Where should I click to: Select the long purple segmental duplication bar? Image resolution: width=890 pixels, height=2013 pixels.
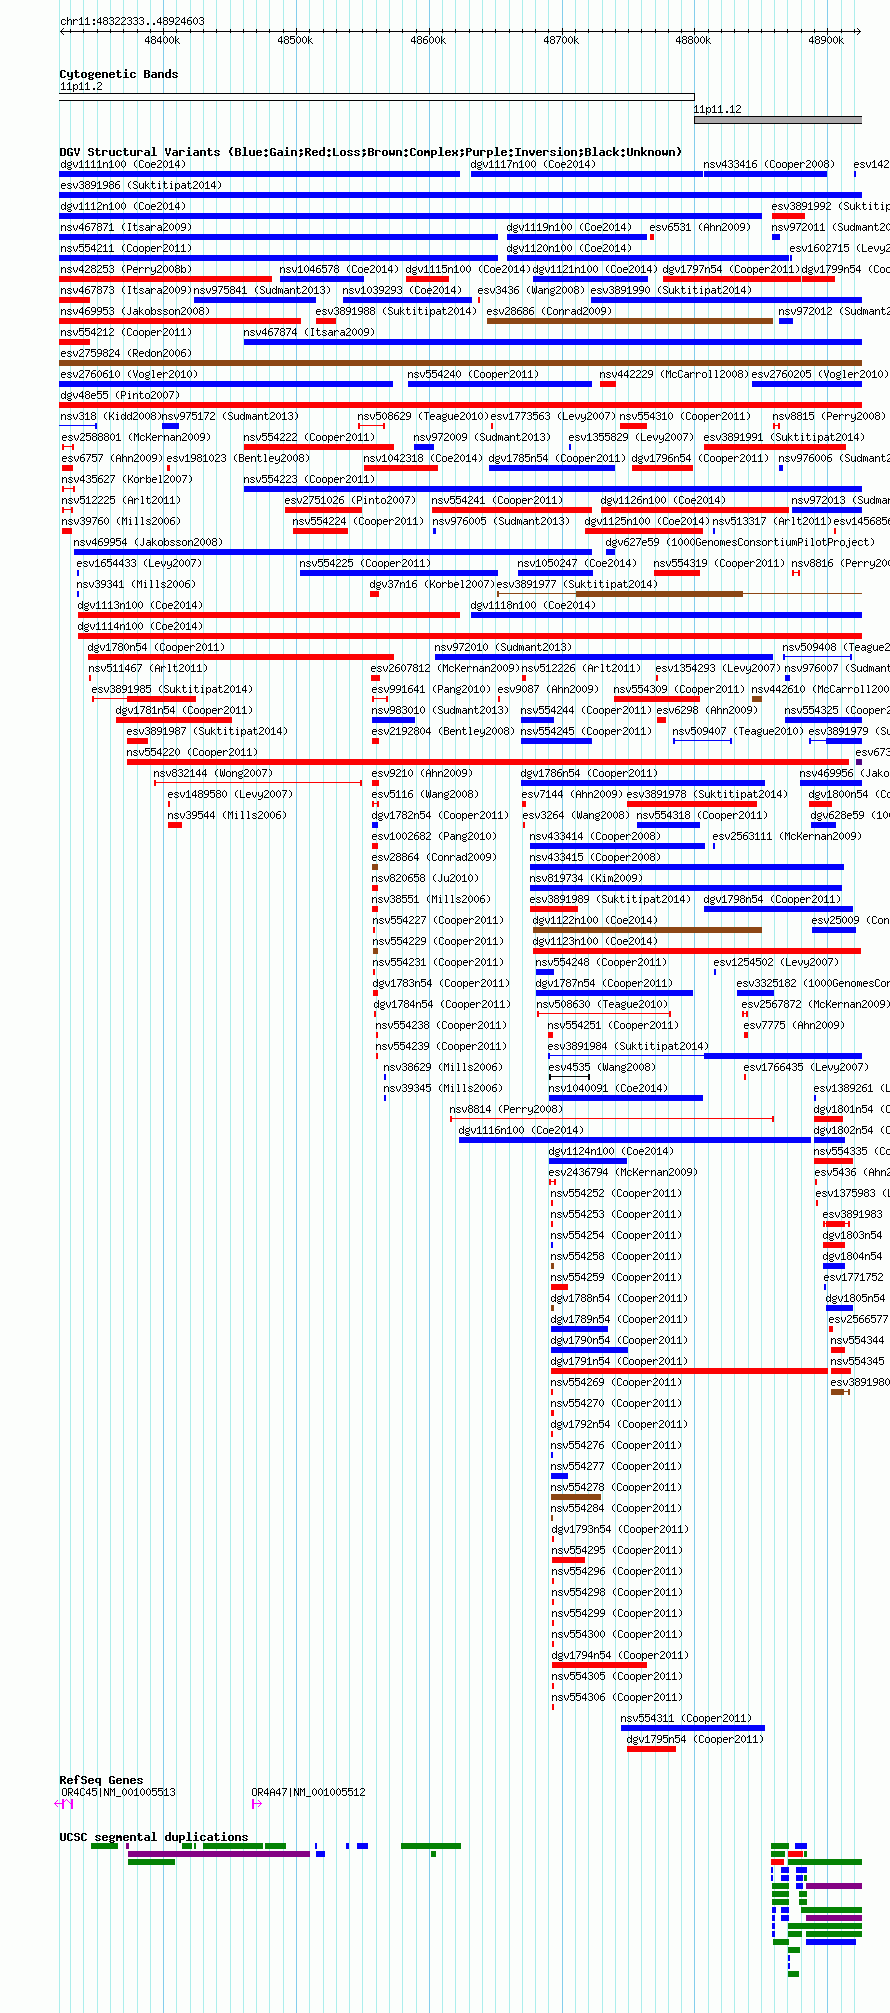[219, 1854]
